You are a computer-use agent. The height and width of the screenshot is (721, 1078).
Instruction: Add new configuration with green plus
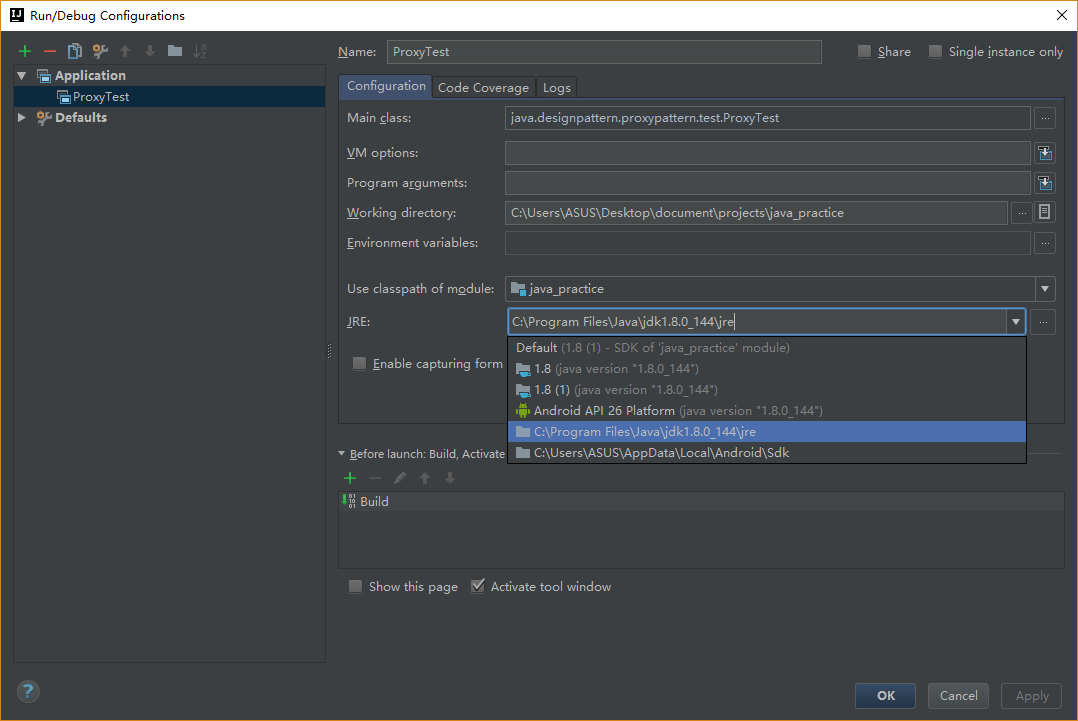[25, 51]
